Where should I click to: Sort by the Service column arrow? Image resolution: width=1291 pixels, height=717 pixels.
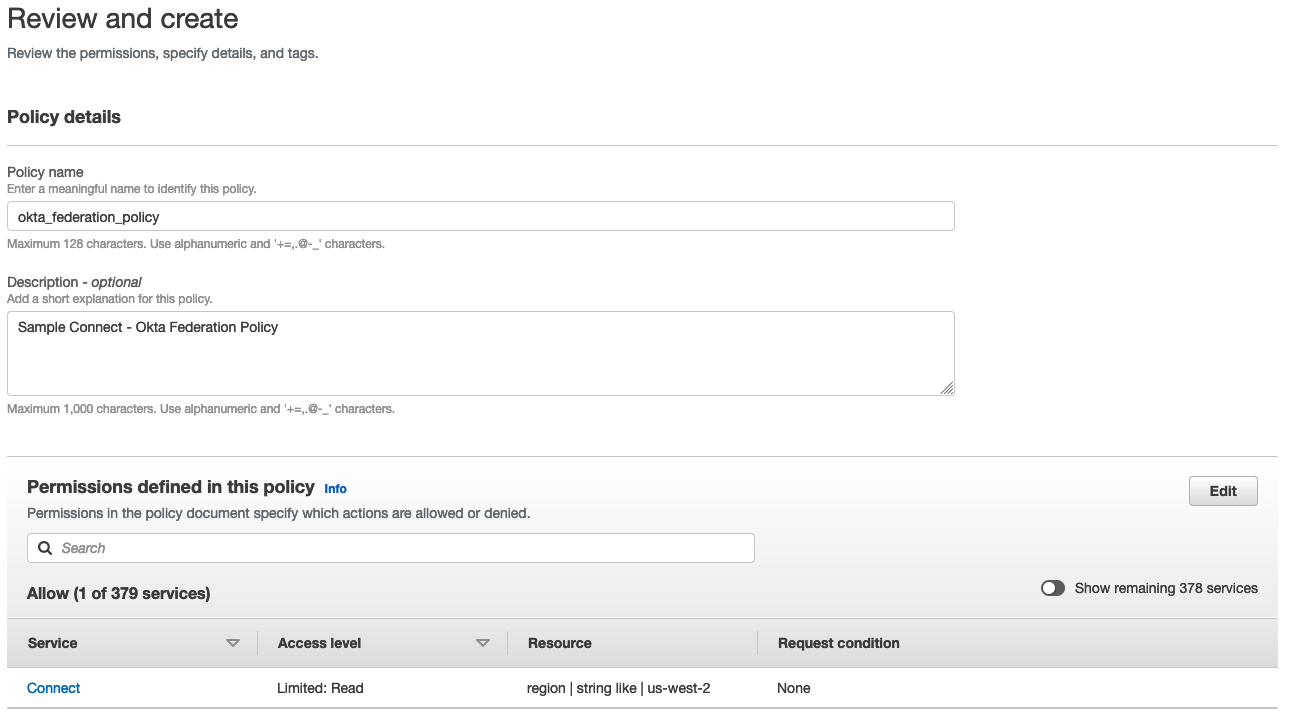coord(233,643)
